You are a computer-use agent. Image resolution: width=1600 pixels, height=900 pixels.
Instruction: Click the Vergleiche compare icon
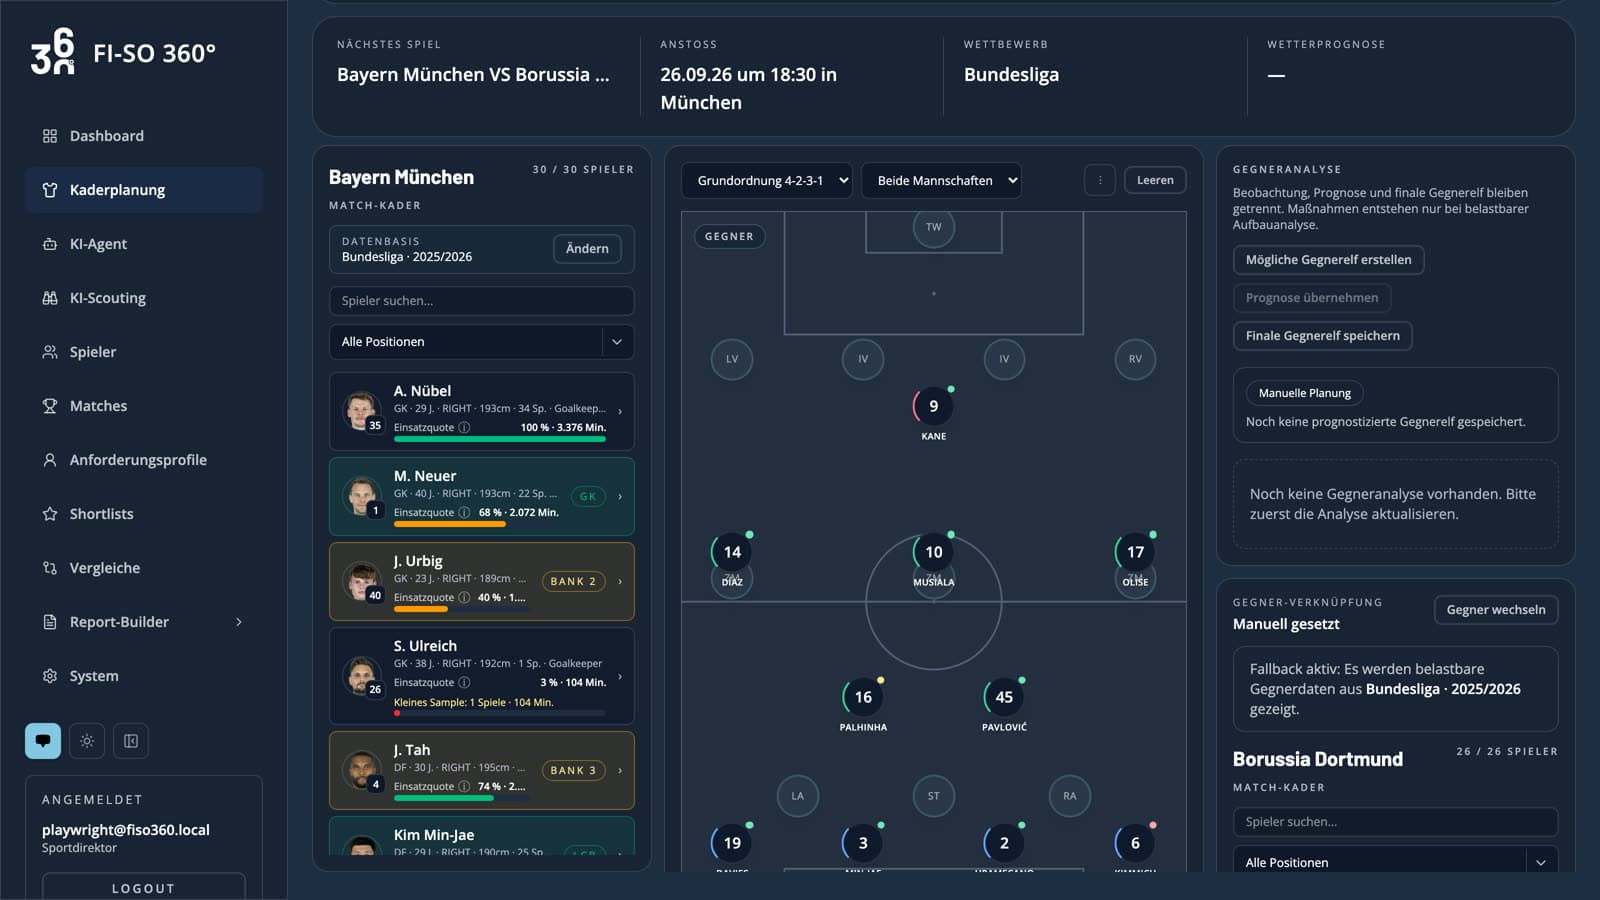tap(50, 568)
